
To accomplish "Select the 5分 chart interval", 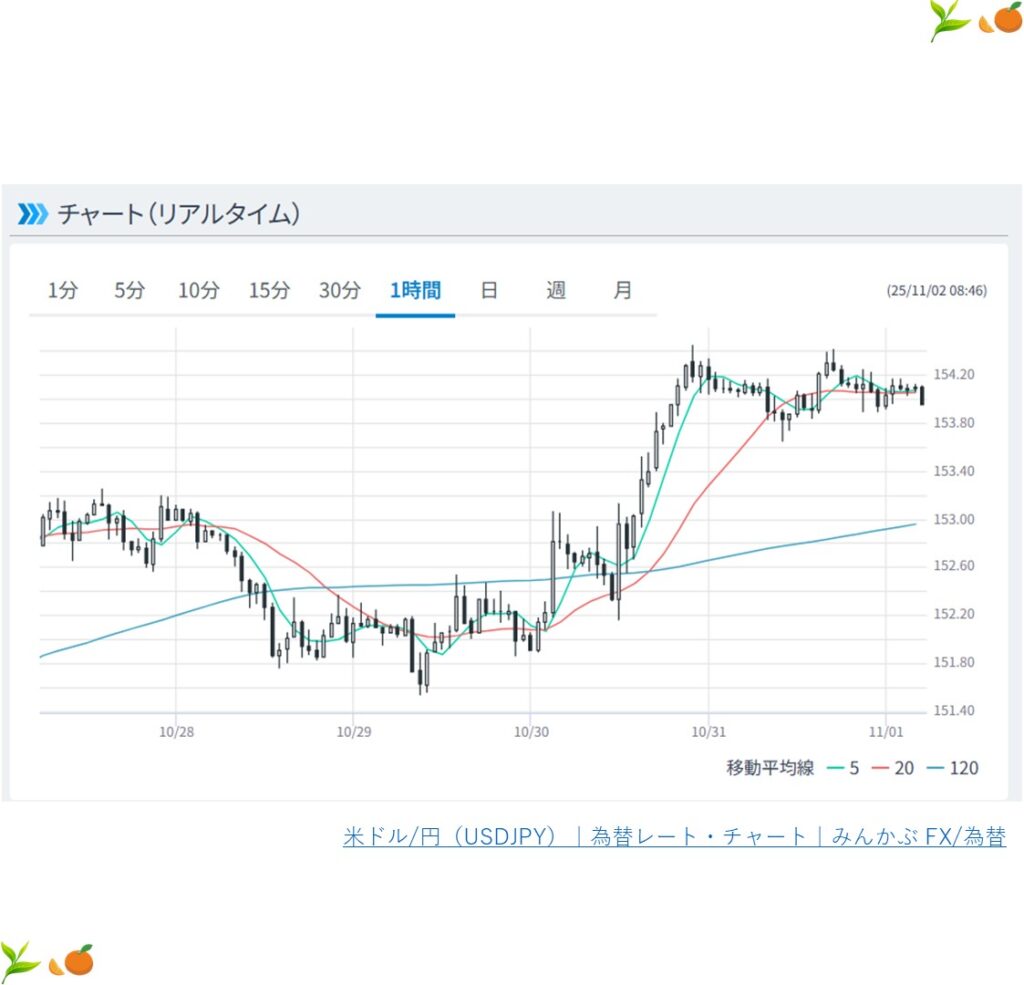I will click(129, 291).
